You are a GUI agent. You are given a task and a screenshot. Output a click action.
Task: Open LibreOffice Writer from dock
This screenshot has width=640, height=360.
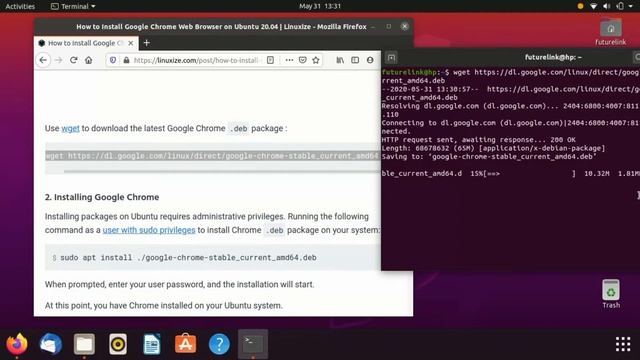(x=152, y=344)
